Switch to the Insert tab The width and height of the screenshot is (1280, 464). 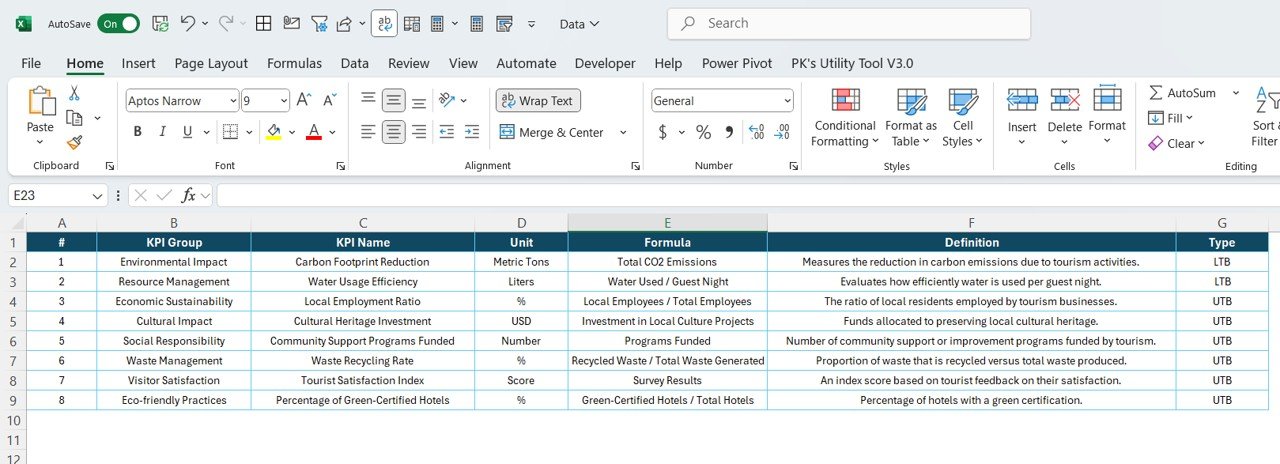138,63
